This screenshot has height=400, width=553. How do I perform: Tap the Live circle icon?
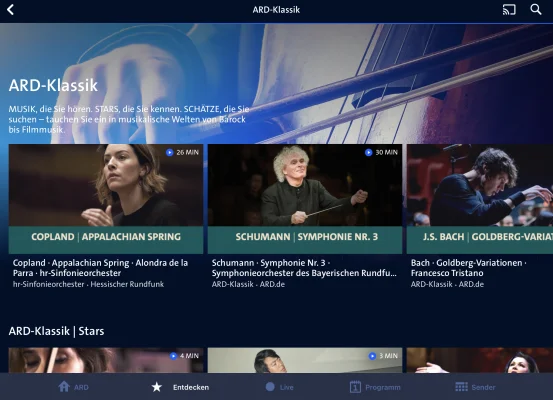tap(270, 387)
